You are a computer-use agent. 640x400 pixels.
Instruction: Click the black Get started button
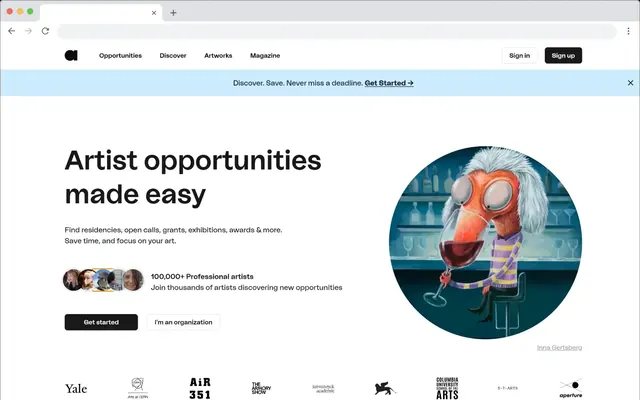click(101, 322)
